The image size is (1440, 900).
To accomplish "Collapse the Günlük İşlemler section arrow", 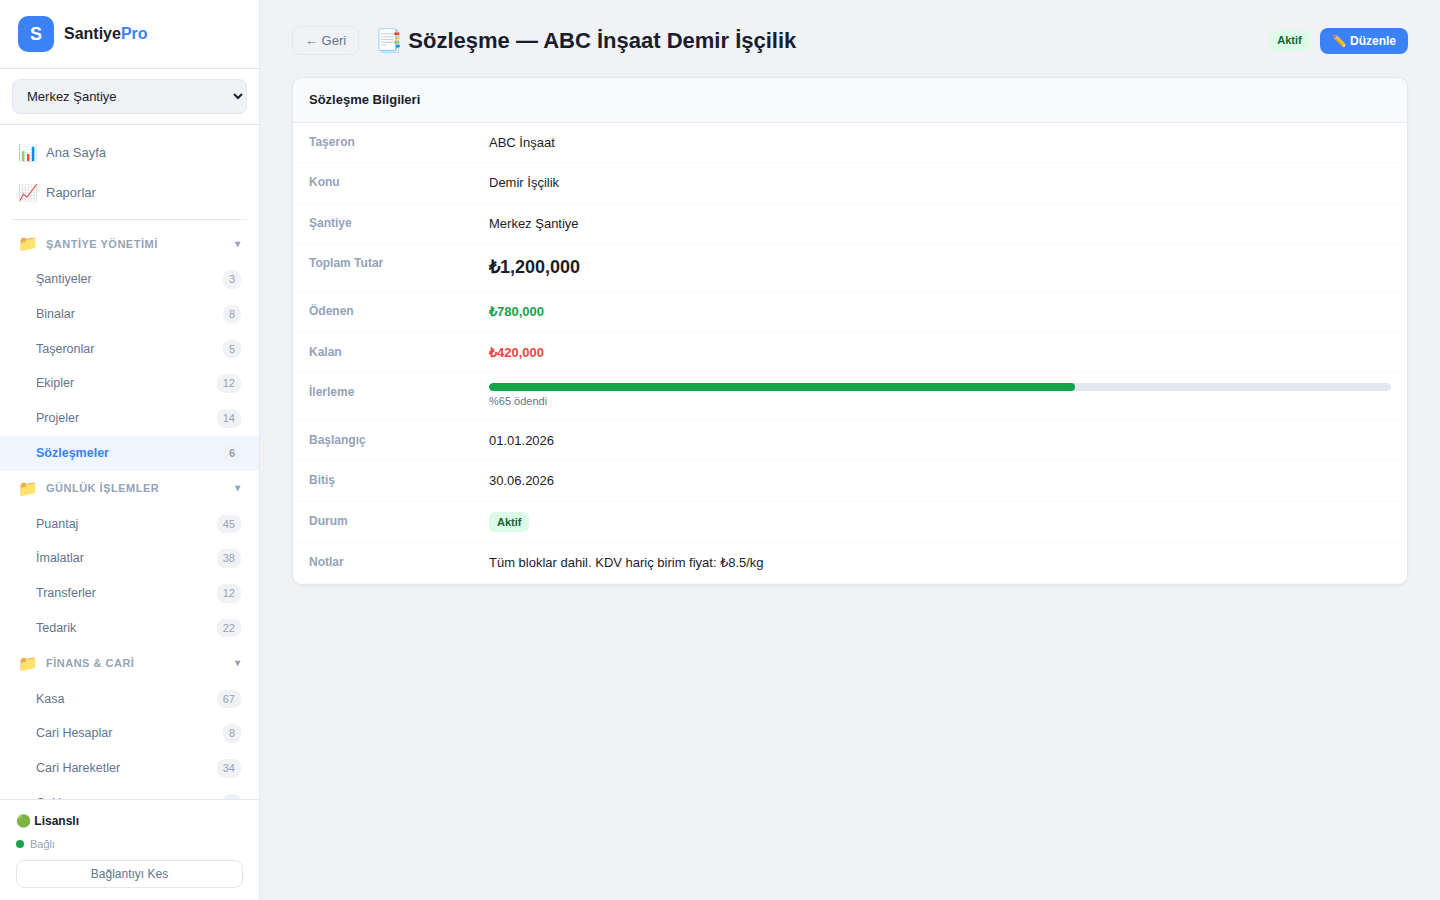I will (x=237, y=488).
